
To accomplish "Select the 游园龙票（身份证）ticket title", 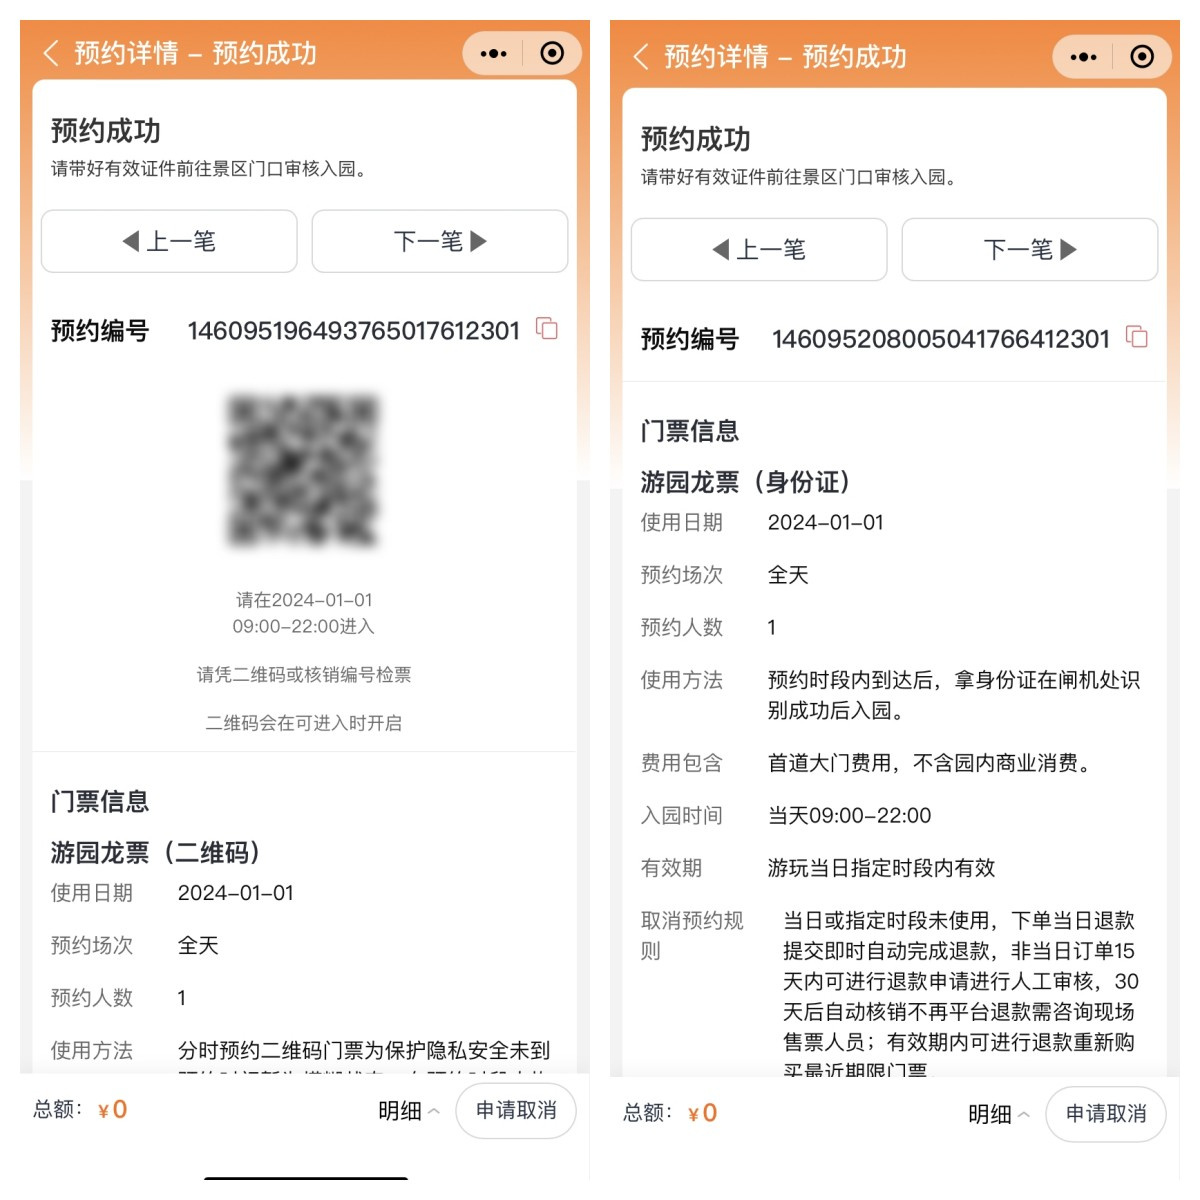I will pyautogui.click(x=747, y=482).
